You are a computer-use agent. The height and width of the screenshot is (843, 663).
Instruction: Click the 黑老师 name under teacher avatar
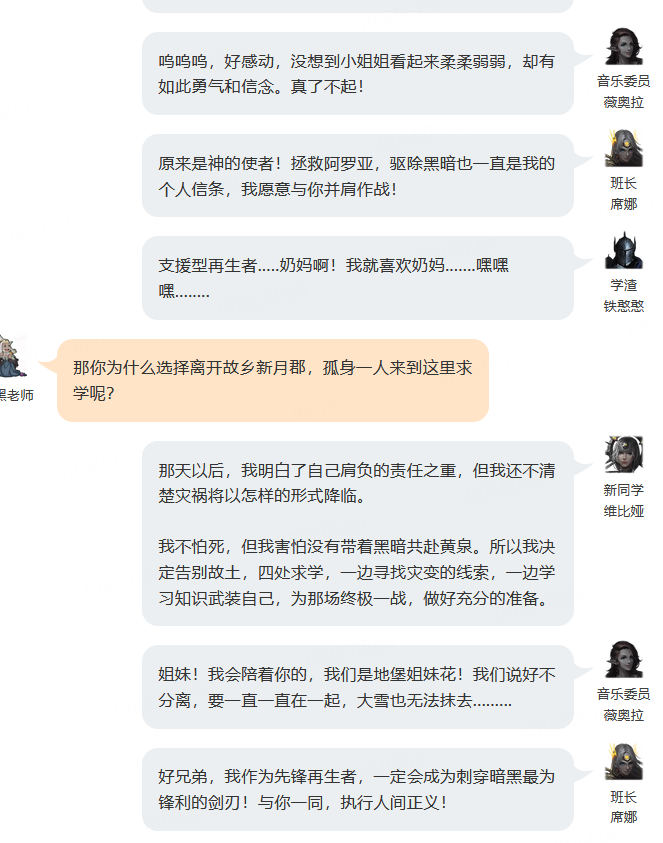tap(16, 395)
